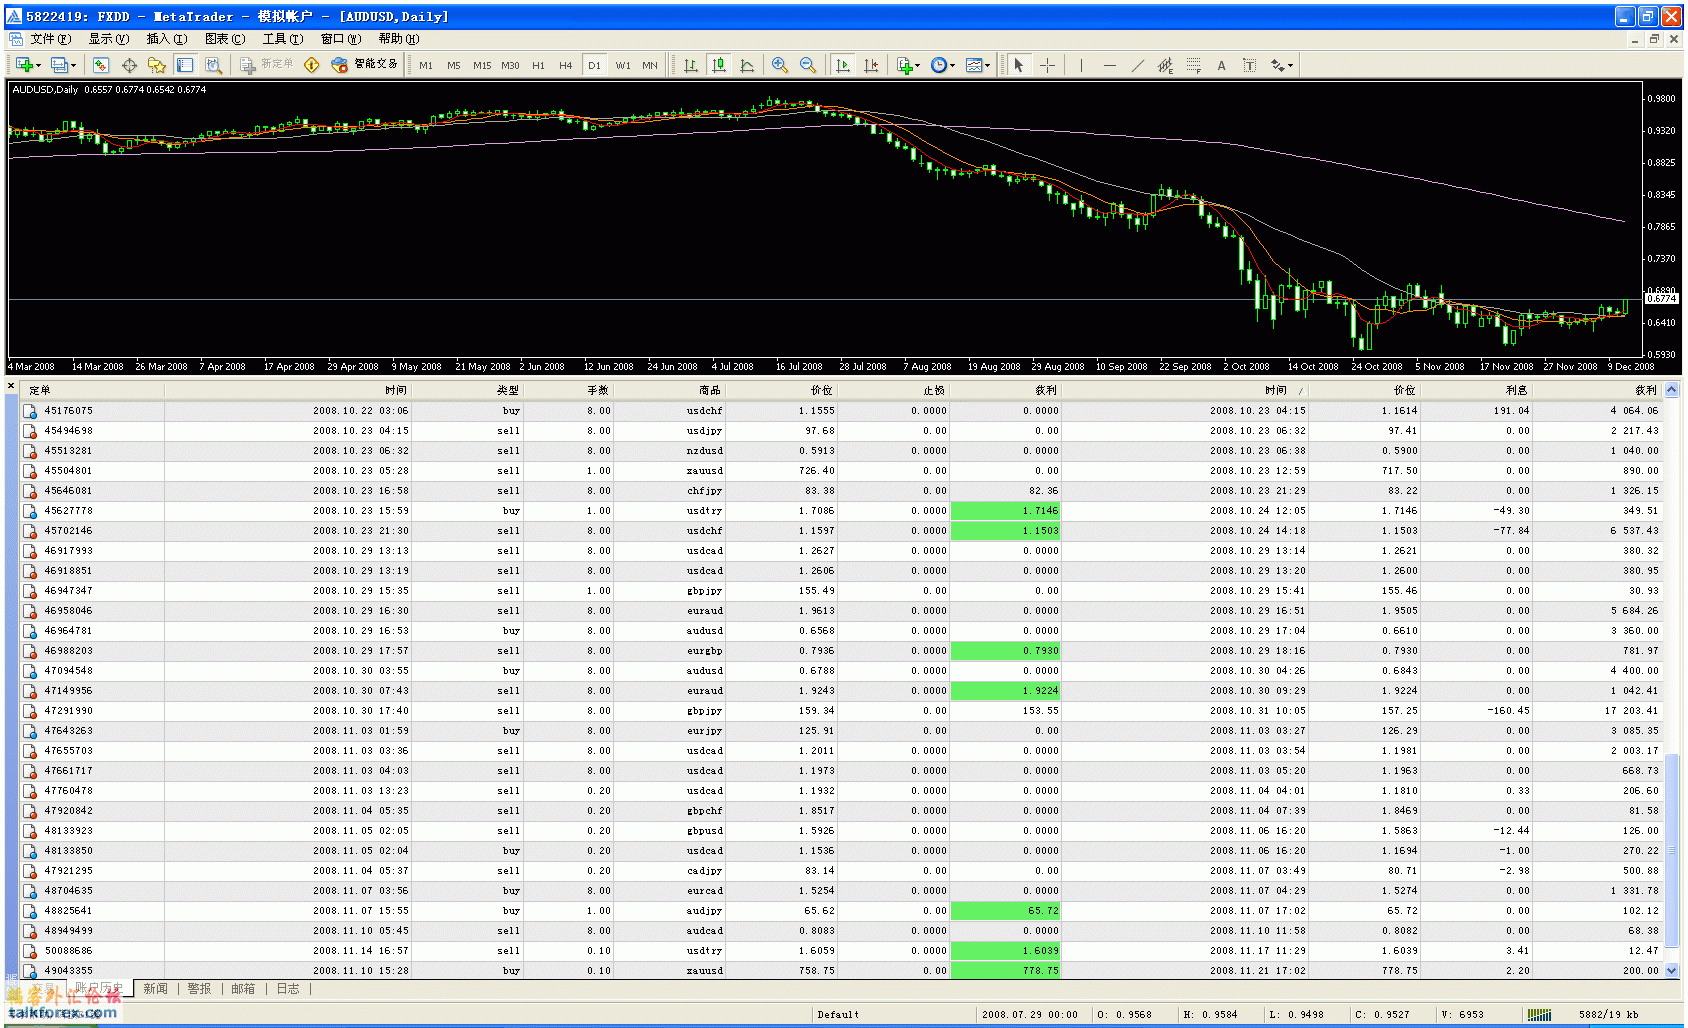1688x1028 pixels.
Task: Open the Strategy Tester icon
Action: click(213, 65)
